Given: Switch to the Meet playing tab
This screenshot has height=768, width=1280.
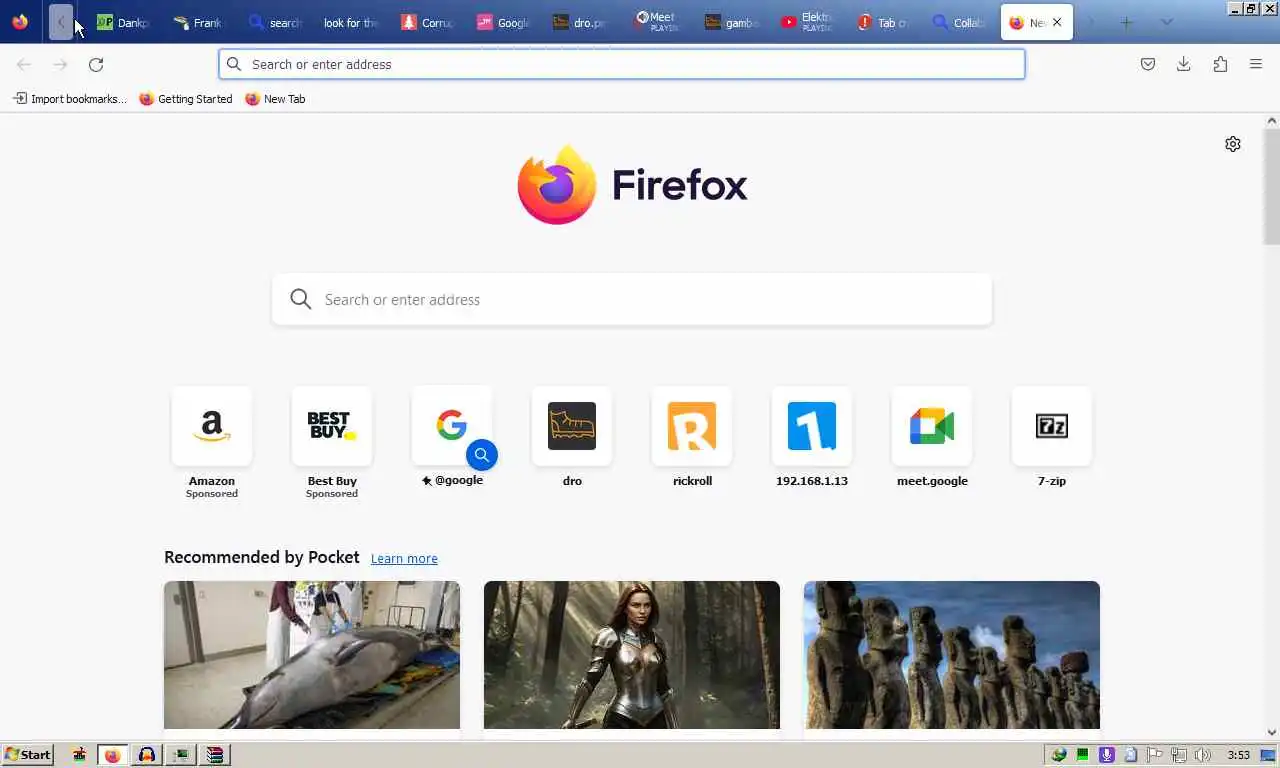Looking at the screenshot, I should (x=654, y=22).
